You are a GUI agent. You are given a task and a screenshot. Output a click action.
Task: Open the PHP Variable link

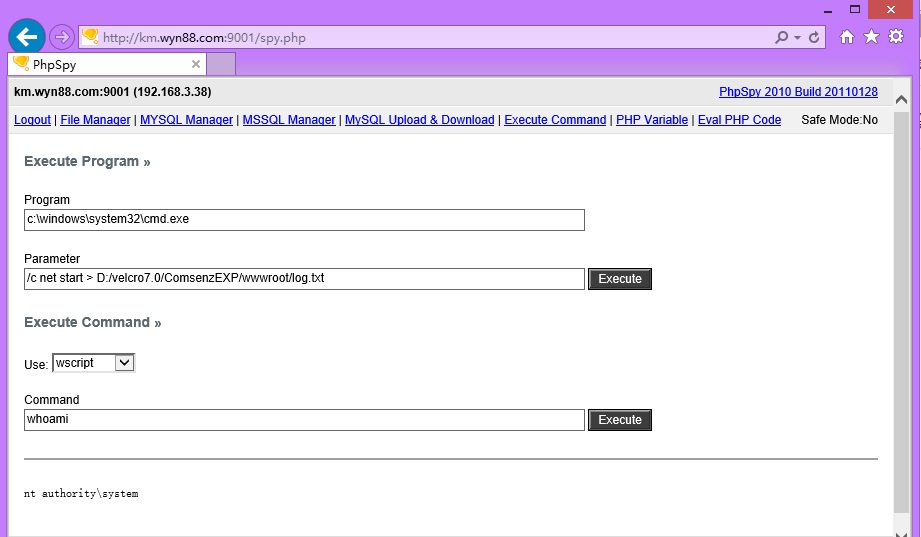tap(652, 120)
